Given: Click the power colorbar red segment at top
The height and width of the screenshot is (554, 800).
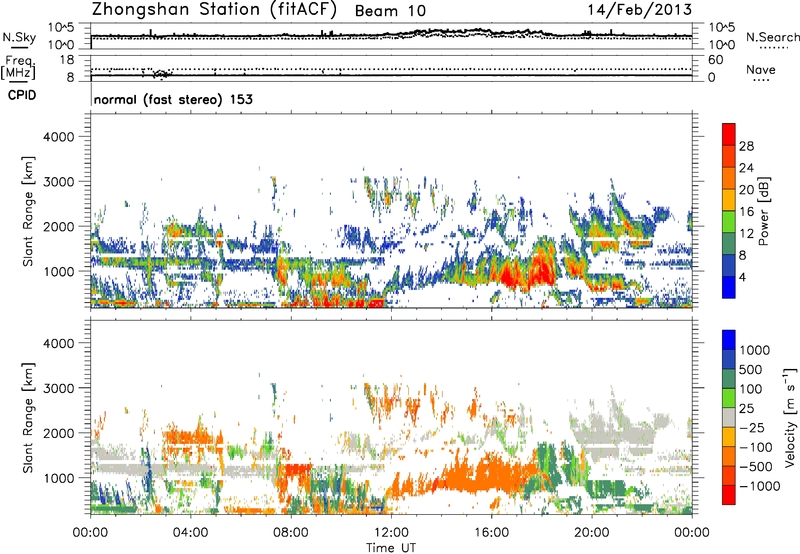Looking at the screenshot, I should pos(729,134).
